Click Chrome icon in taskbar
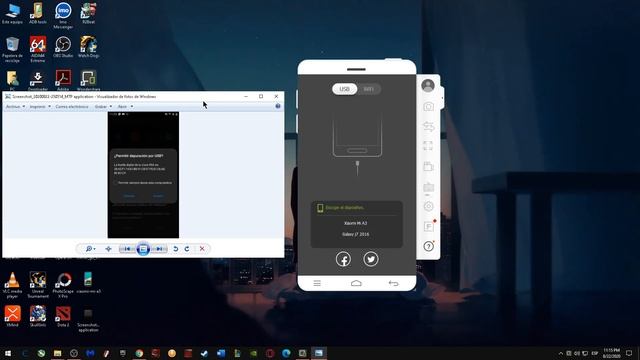 coord(139,353)
